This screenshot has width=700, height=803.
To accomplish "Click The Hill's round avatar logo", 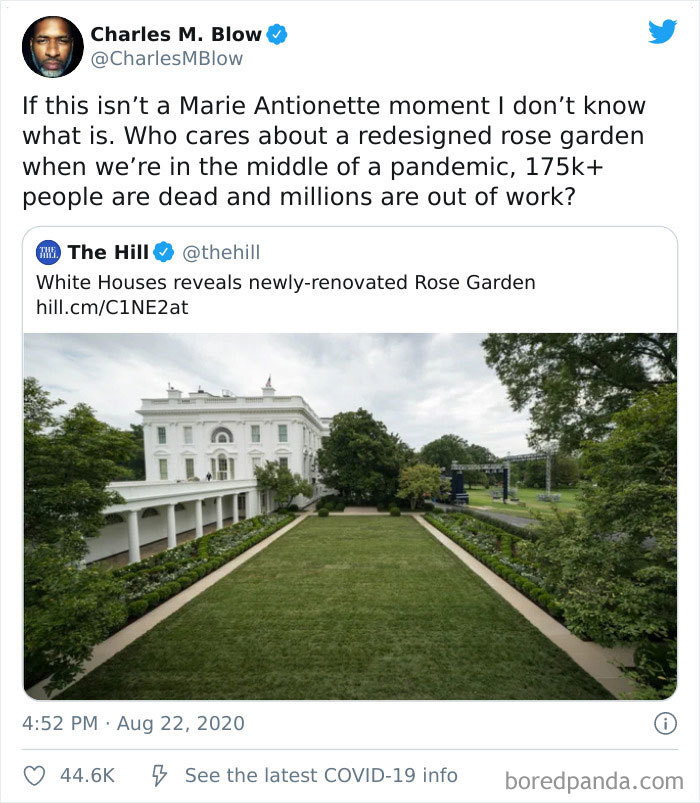I will click(48, 252).
